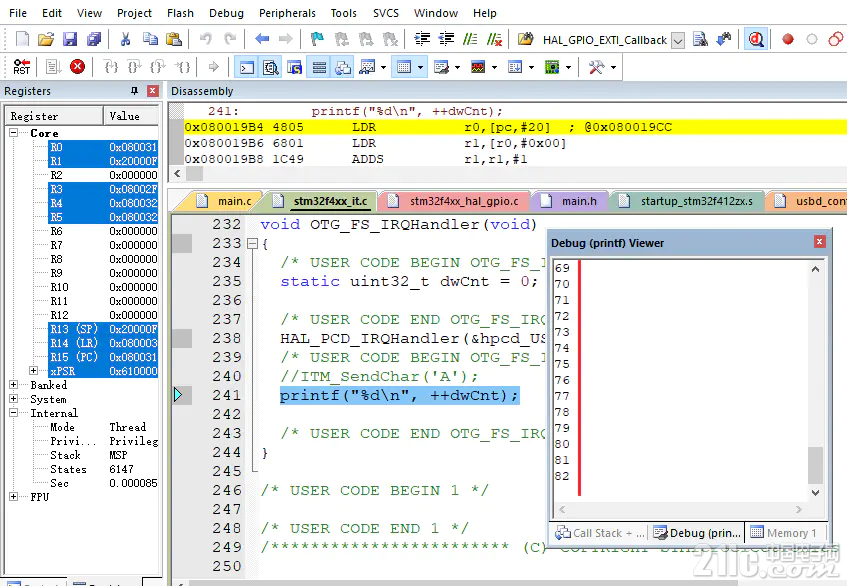The image size is (847, 586).
Task: Open the HAL_GPIO_EXTI_Callback search dropdown arrow
Action: click(678, 40)
